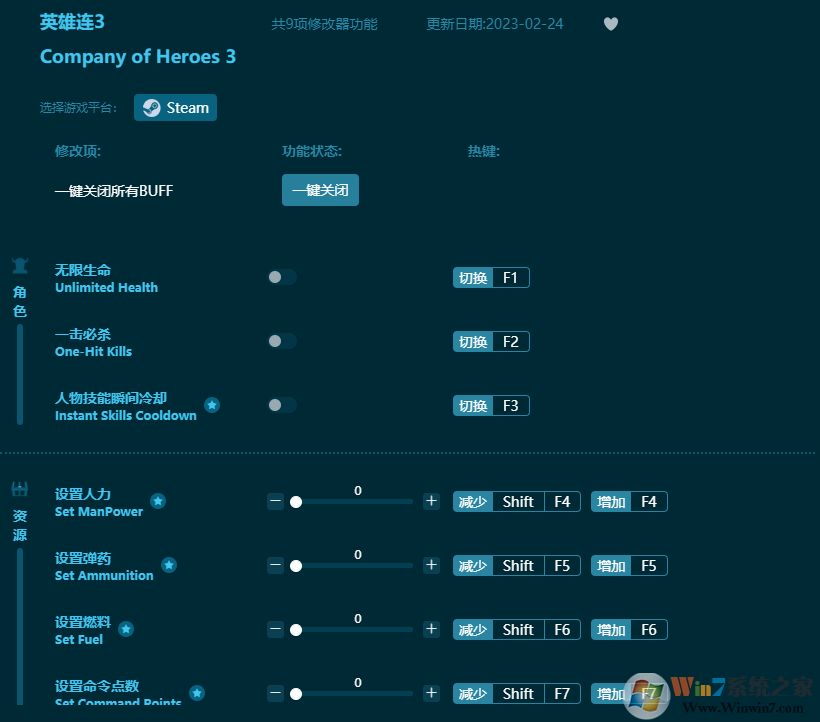Click the 切换 F2 hotkey button

[491, 341]
